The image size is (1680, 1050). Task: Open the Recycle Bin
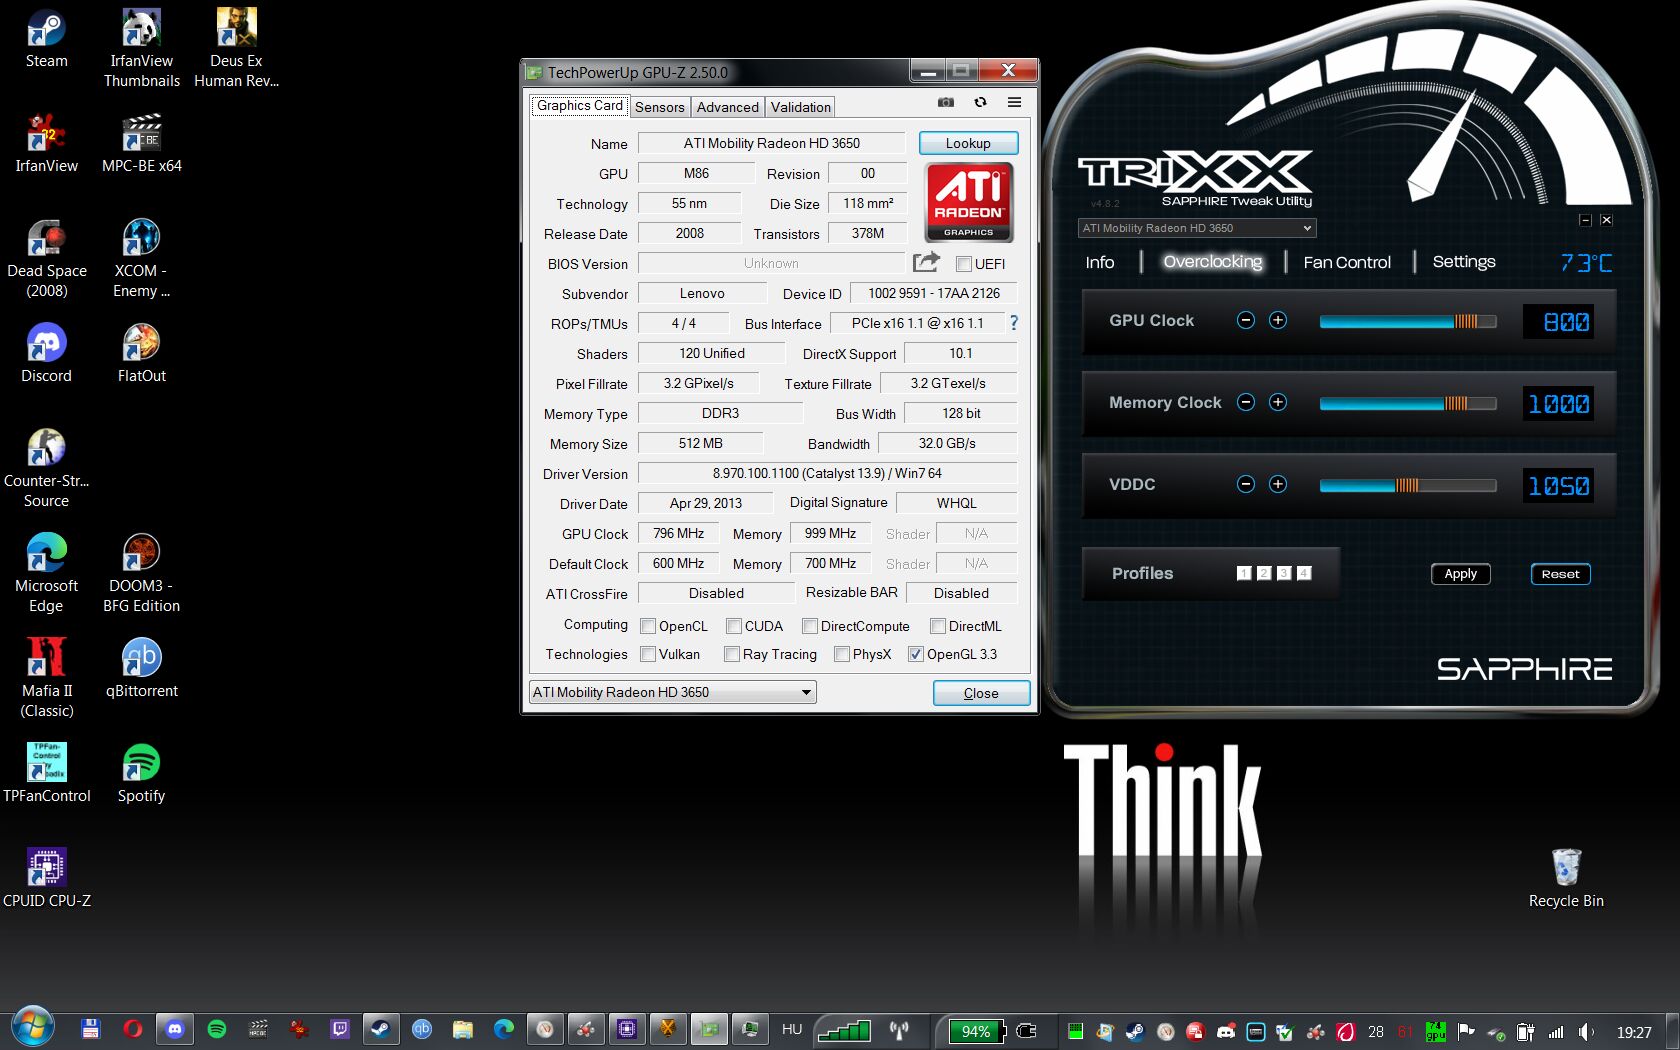(x=1566, y=879)
